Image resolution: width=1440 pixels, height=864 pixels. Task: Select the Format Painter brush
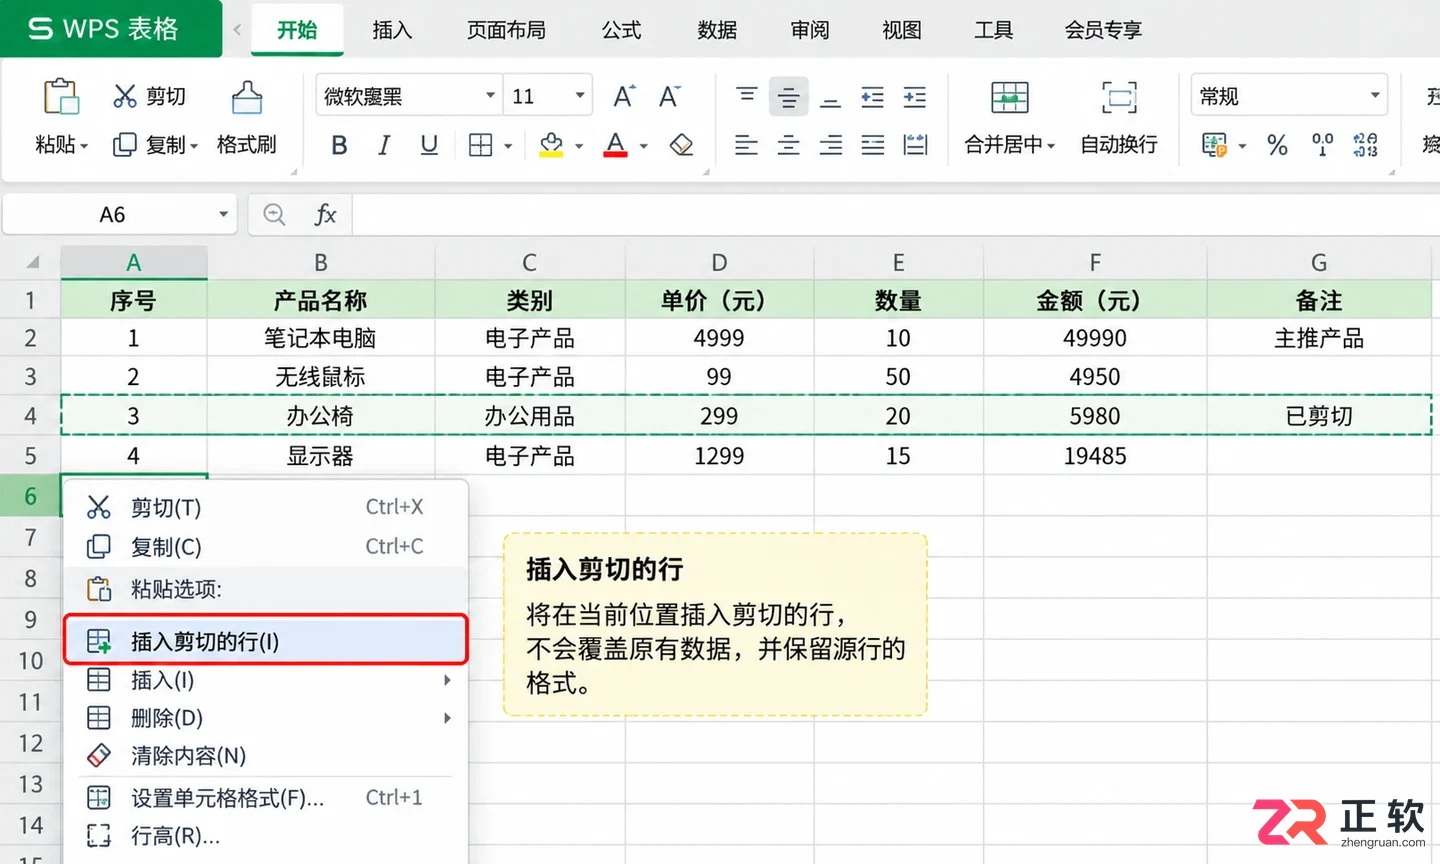click(246, 98)
